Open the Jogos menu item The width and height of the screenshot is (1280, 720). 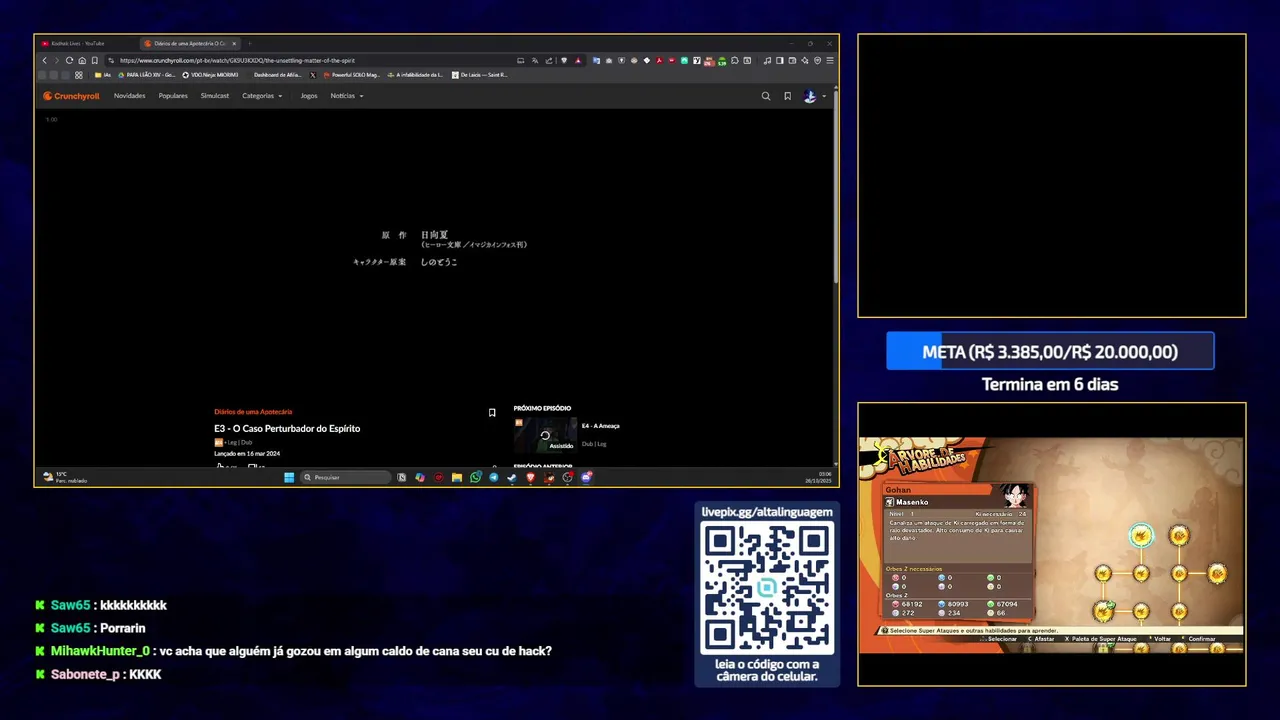pos(309,96)
